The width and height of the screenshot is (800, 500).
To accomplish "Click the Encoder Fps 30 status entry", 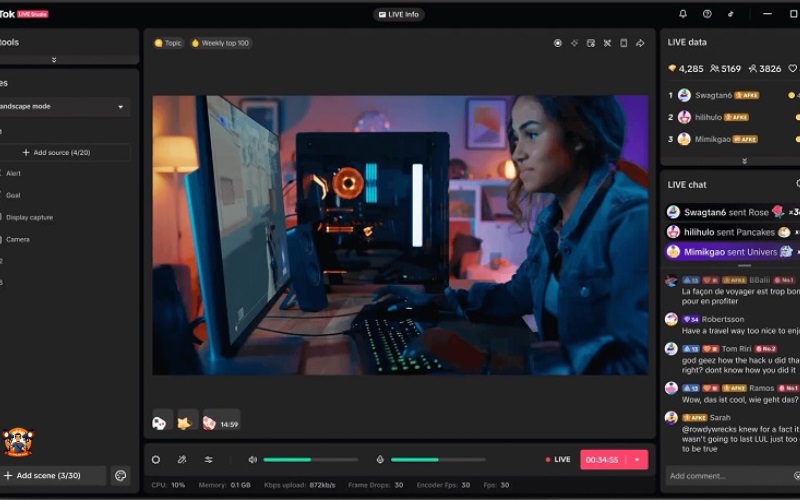I will (443, 485).
